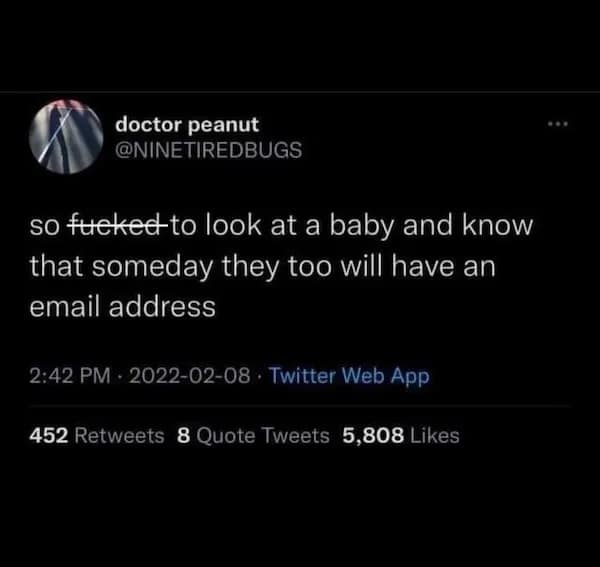
Task: Open the Twitter Web App source link
Action: 349,377
